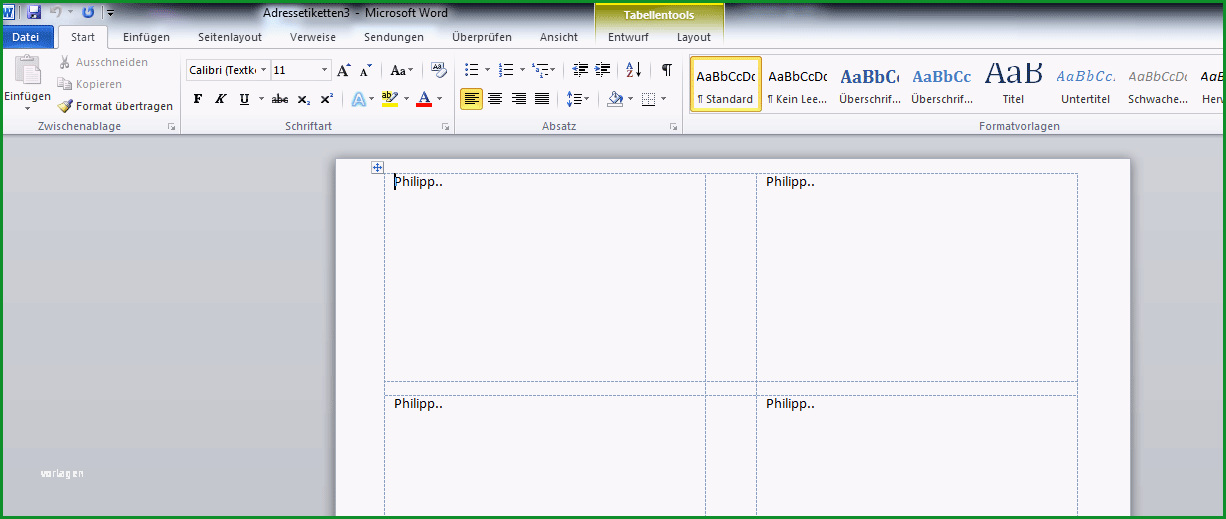This screenshot has height=519, width=1226.
Task: Click the large Einfügen paste icon
Action: point(27,70)
